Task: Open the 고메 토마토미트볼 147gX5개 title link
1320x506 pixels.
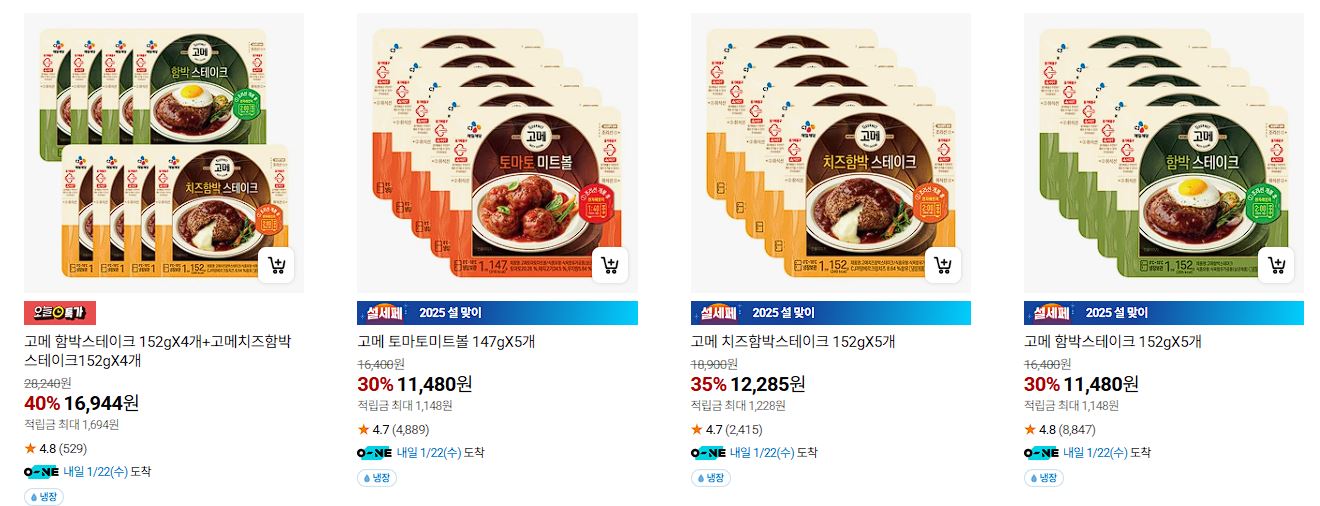Action: (446, 341)
